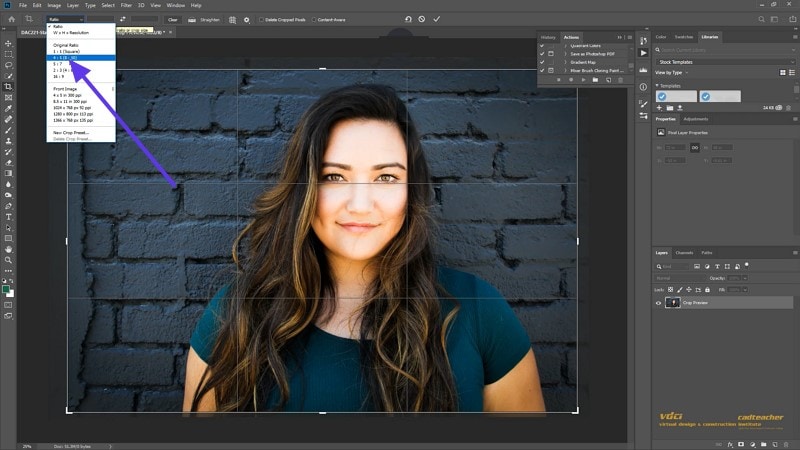Click the Straighten button label

(210, 20)
